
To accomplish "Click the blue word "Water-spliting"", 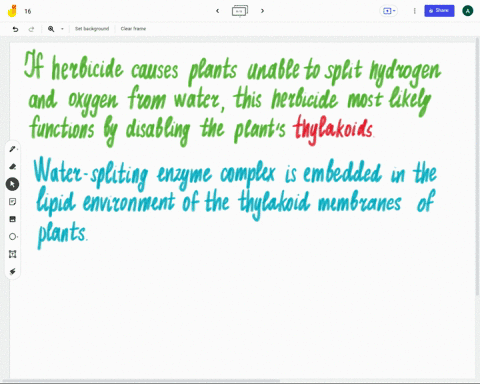I will coord(91,174).
